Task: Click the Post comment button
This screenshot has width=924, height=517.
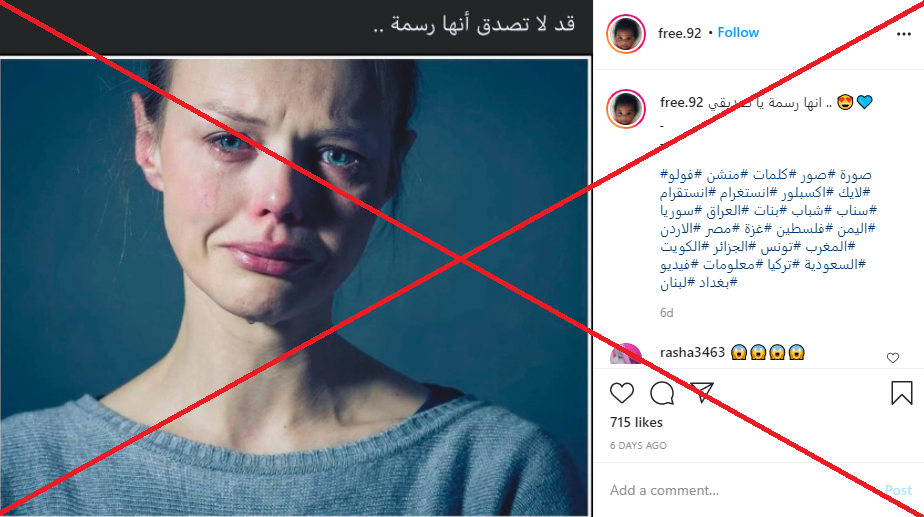Action: point(898,490)
